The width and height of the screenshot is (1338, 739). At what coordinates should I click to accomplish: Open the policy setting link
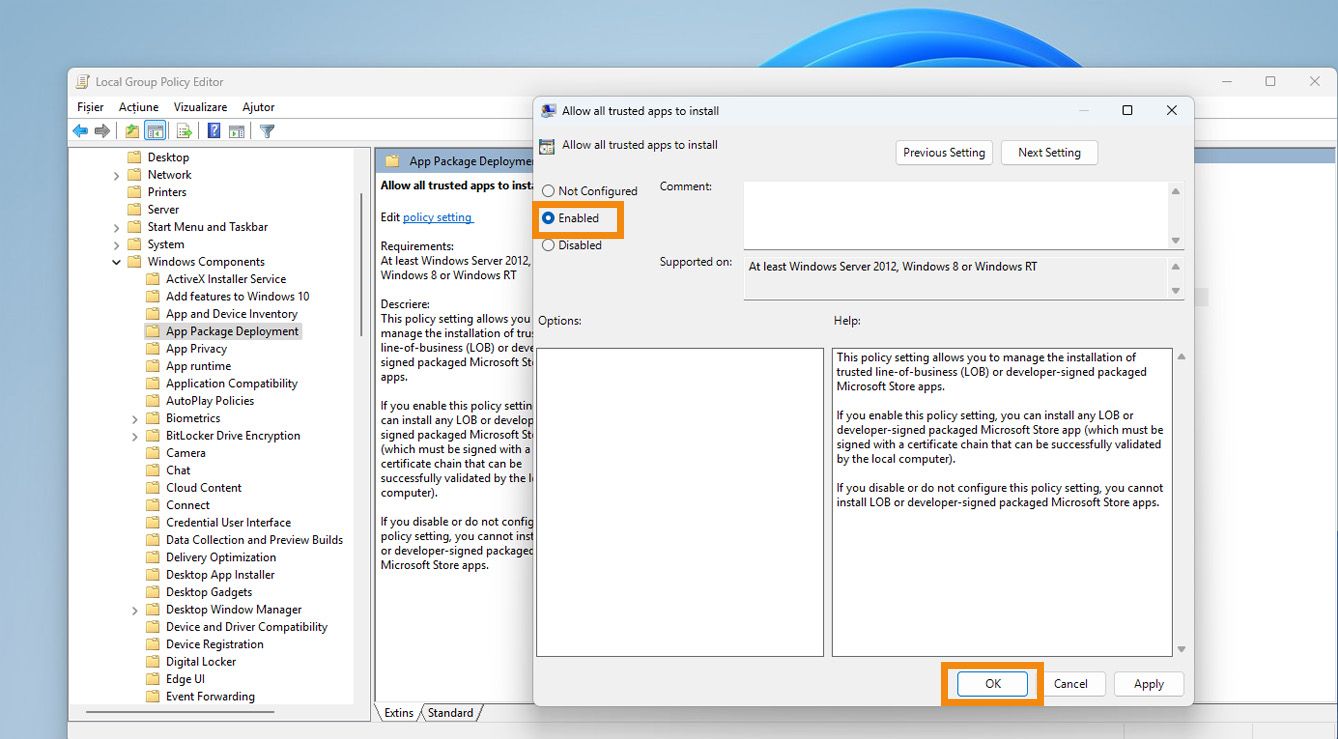[x=438, y=217]
